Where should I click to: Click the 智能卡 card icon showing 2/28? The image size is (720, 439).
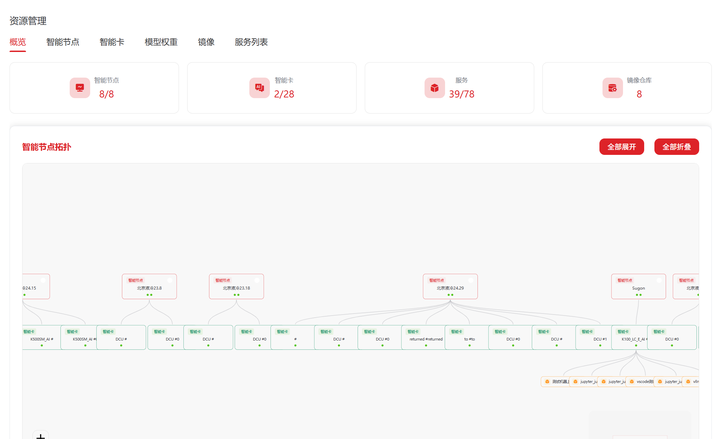click(x=259, y=88)
